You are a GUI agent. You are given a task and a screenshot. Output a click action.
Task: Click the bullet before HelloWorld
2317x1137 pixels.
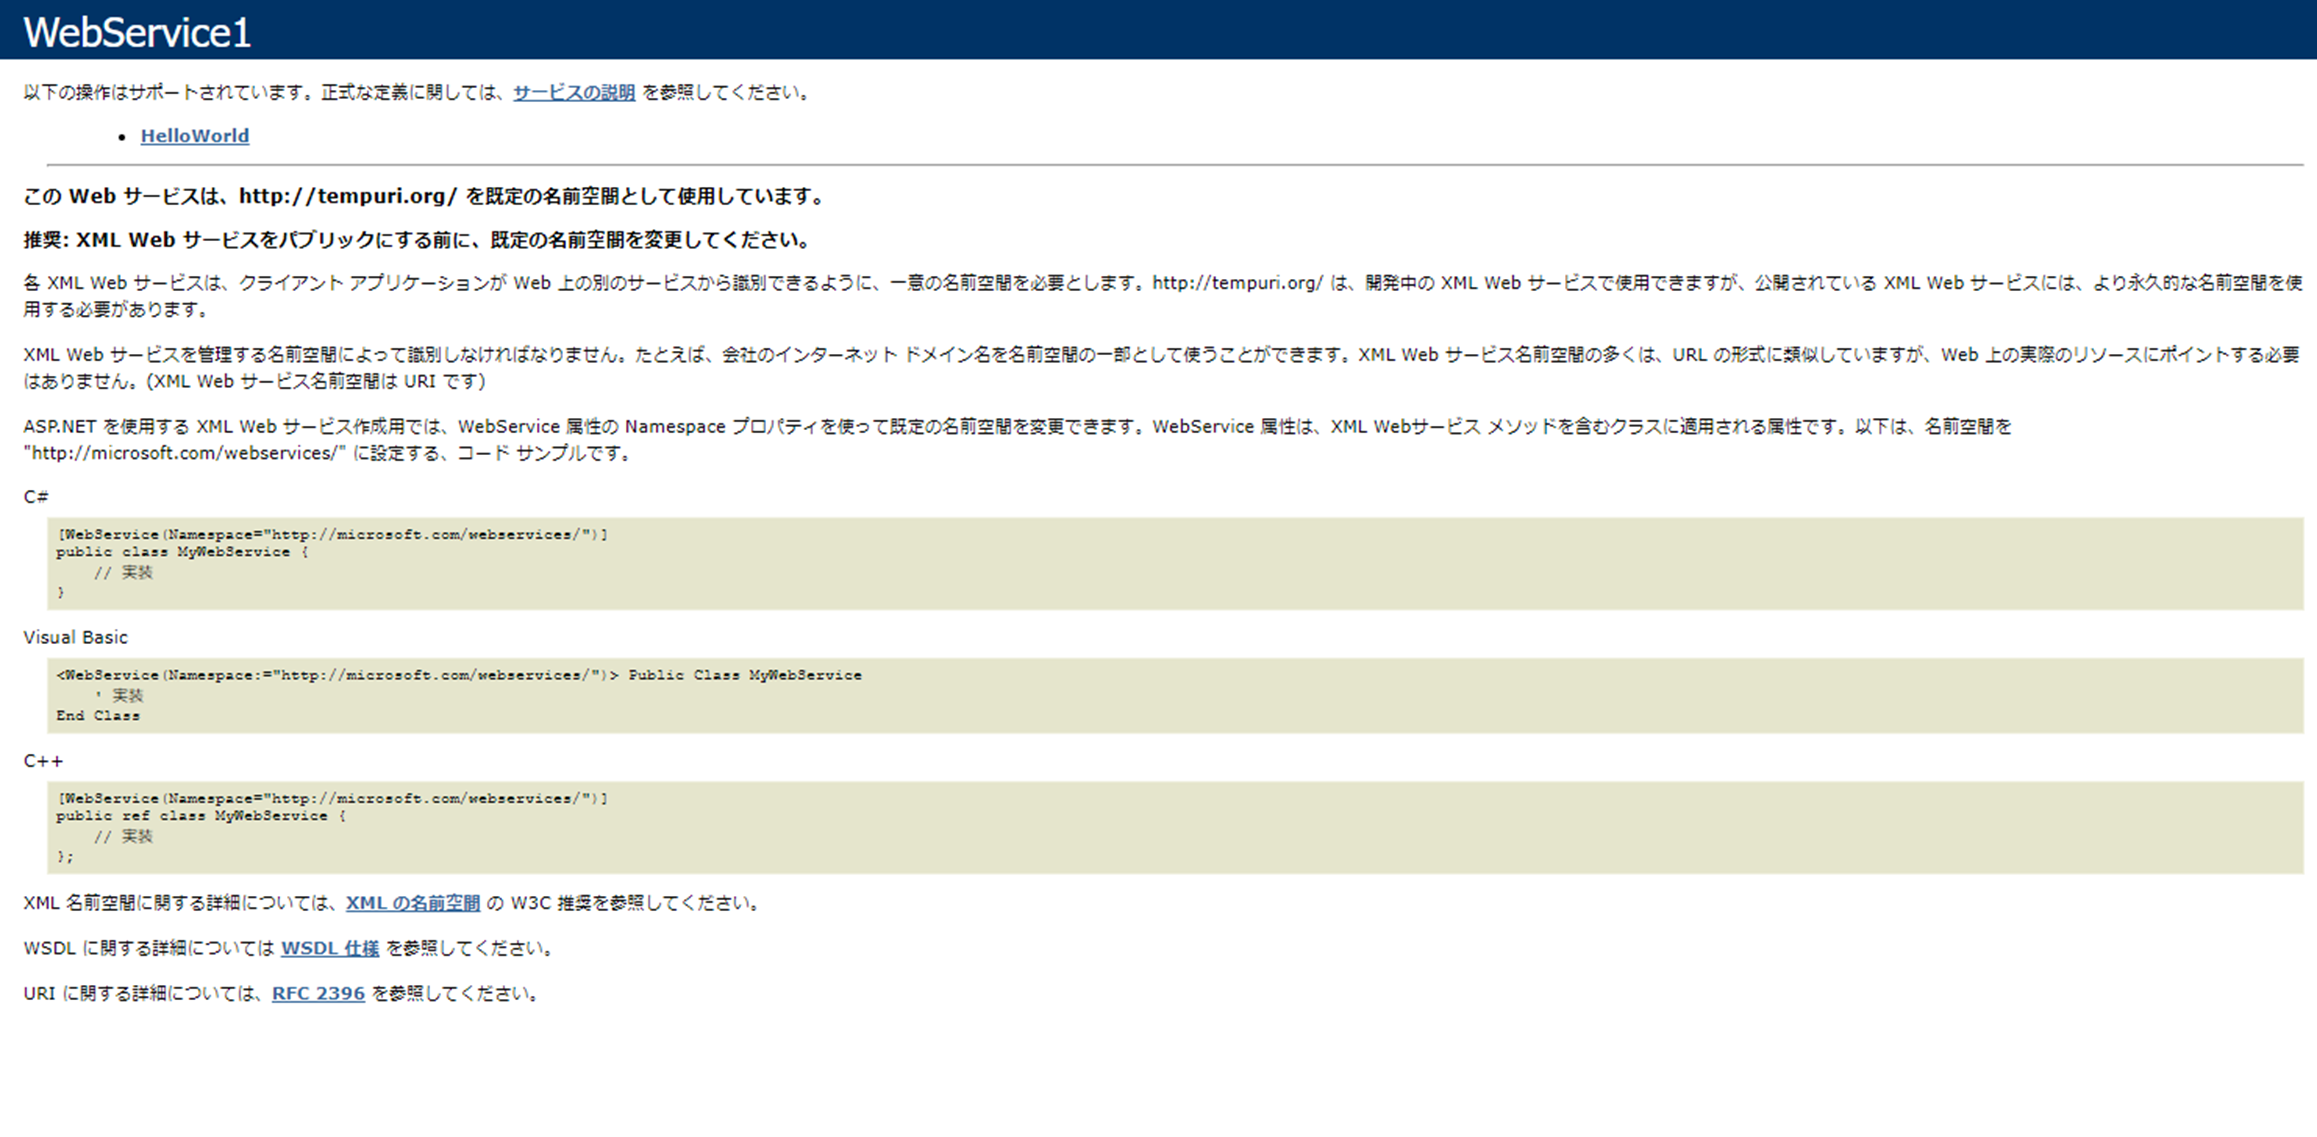click(x=122, y=137)
